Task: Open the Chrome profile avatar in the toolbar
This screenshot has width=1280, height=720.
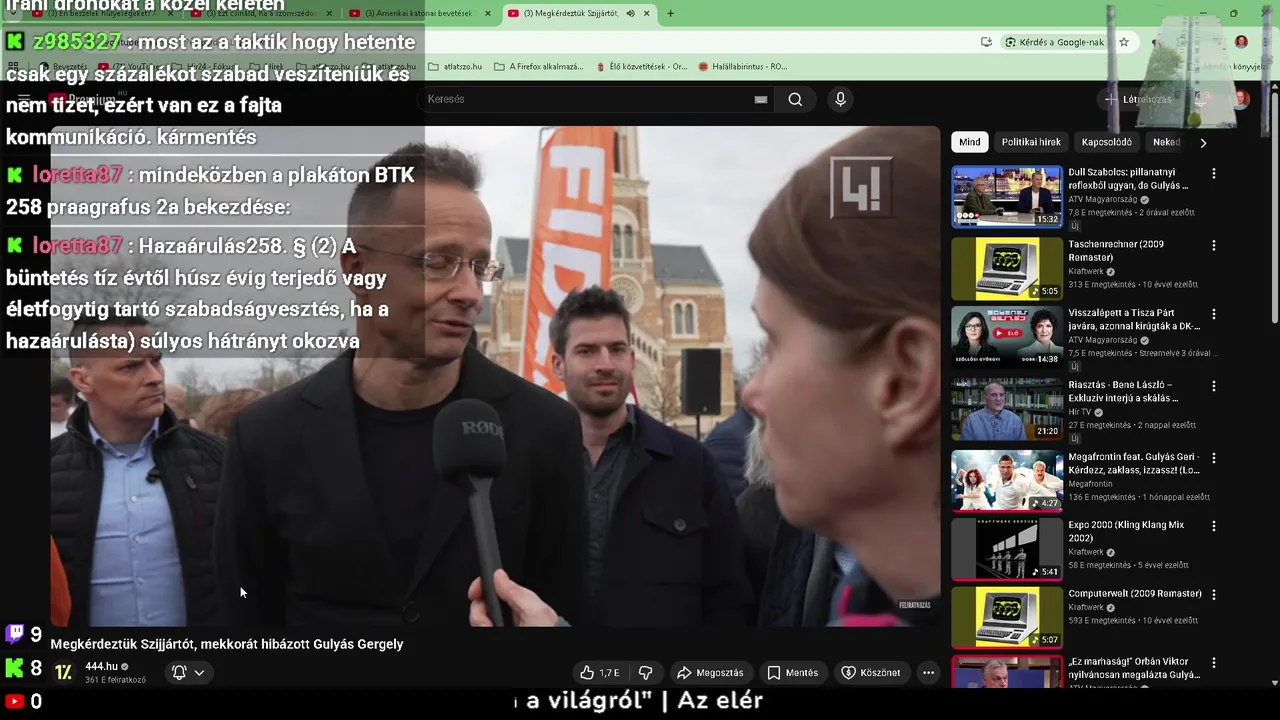Action: pos(1241,42)
